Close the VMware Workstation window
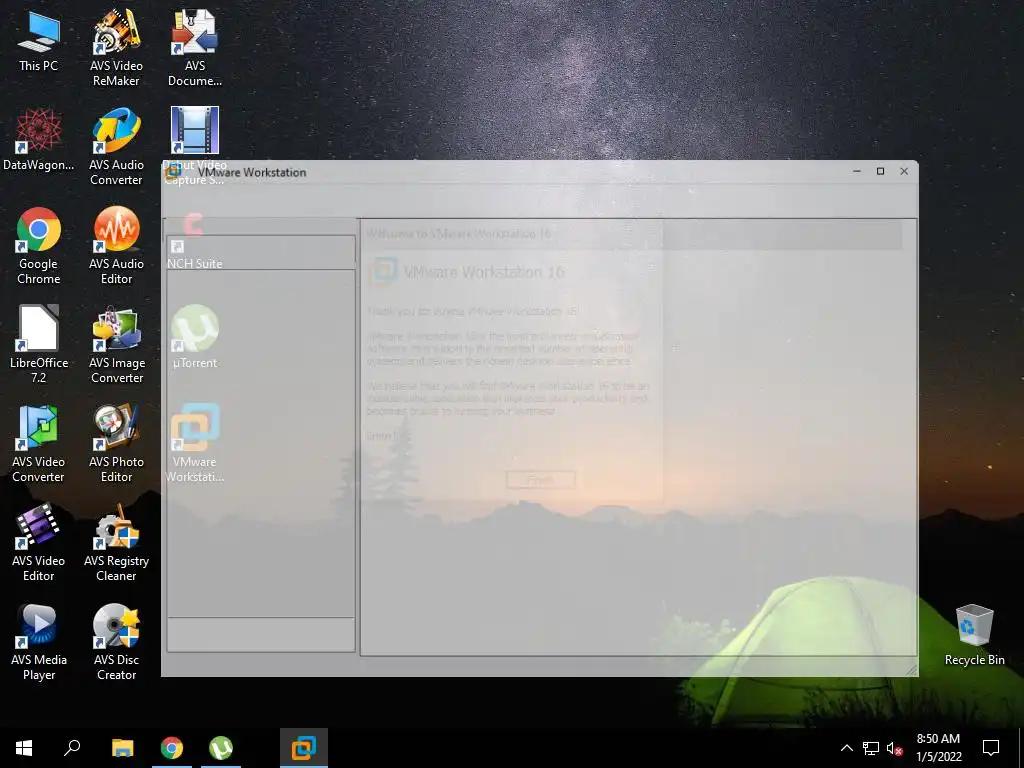 904,171
